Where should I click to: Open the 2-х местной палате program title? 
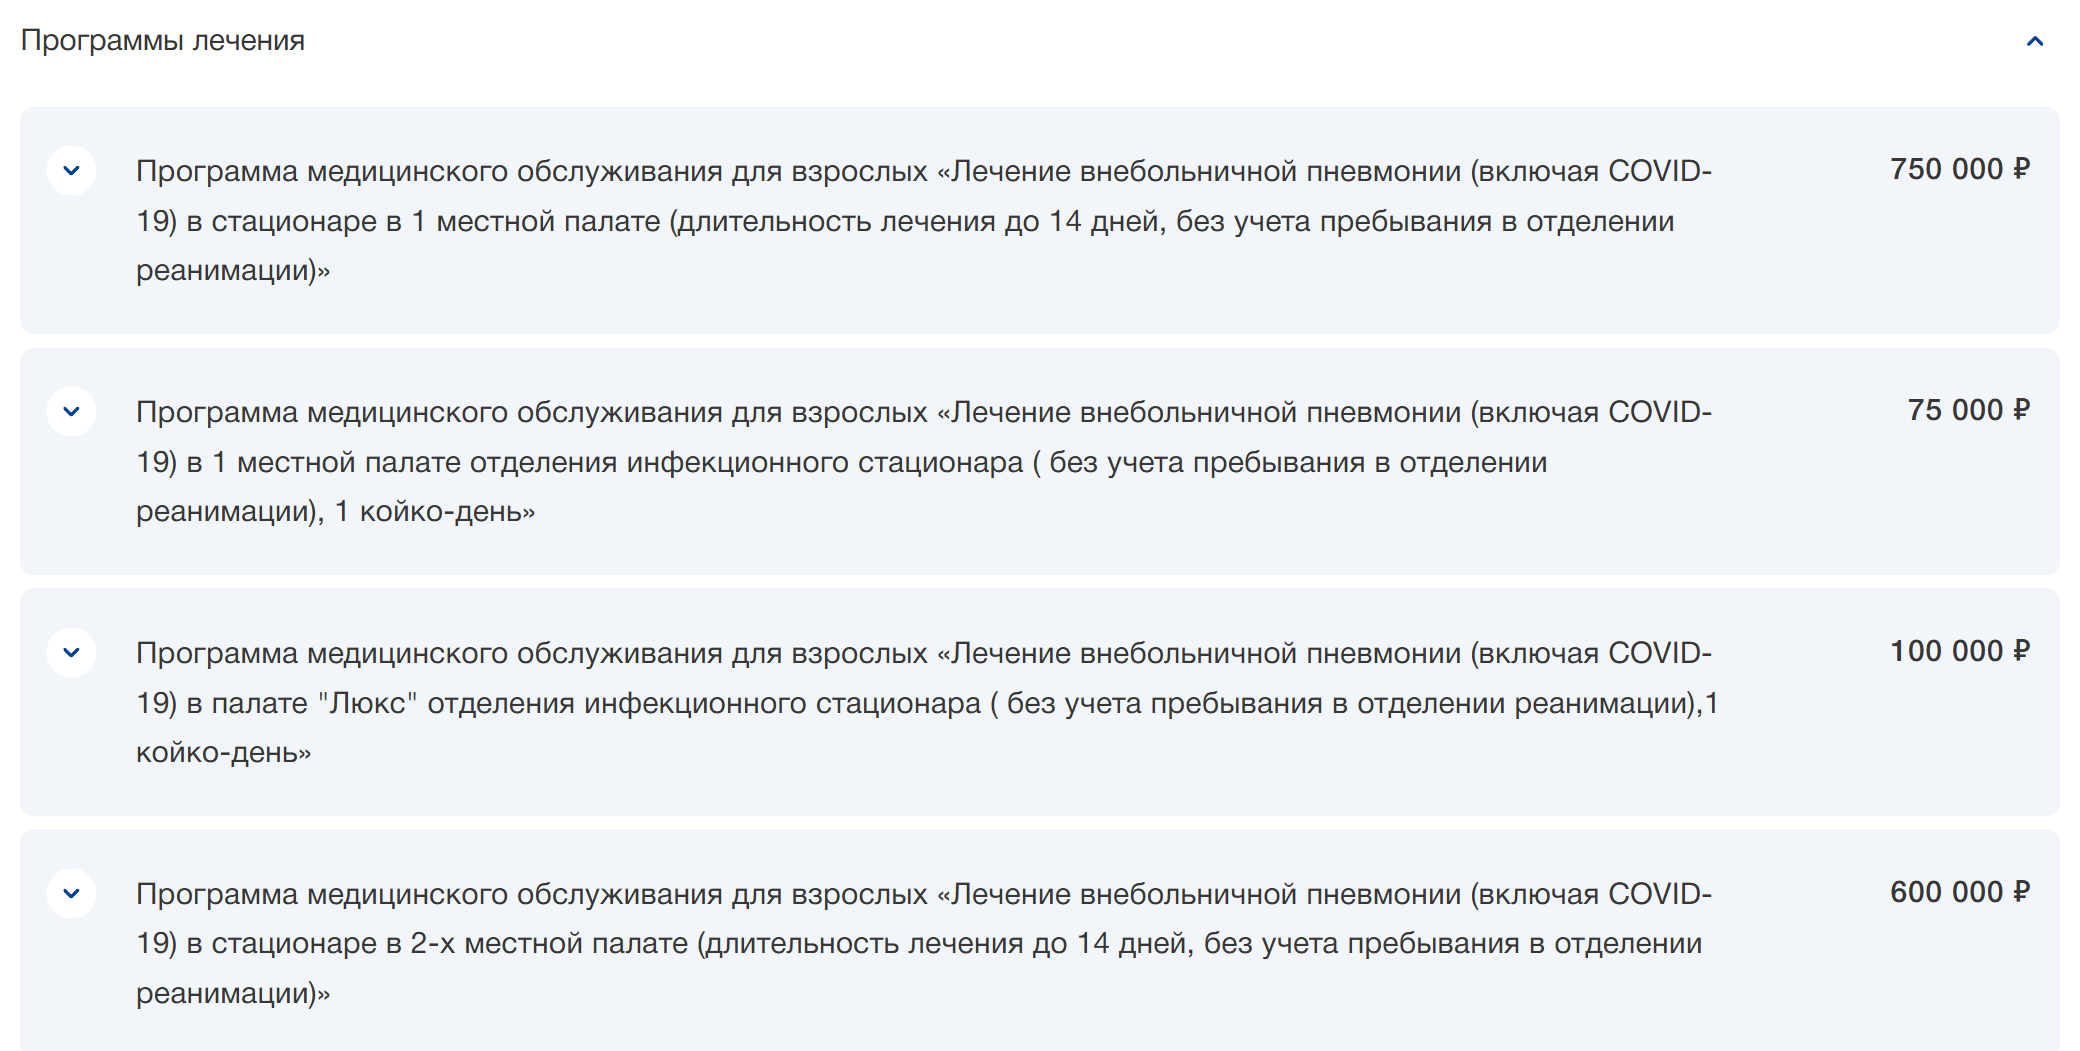[x=924, y=895]
